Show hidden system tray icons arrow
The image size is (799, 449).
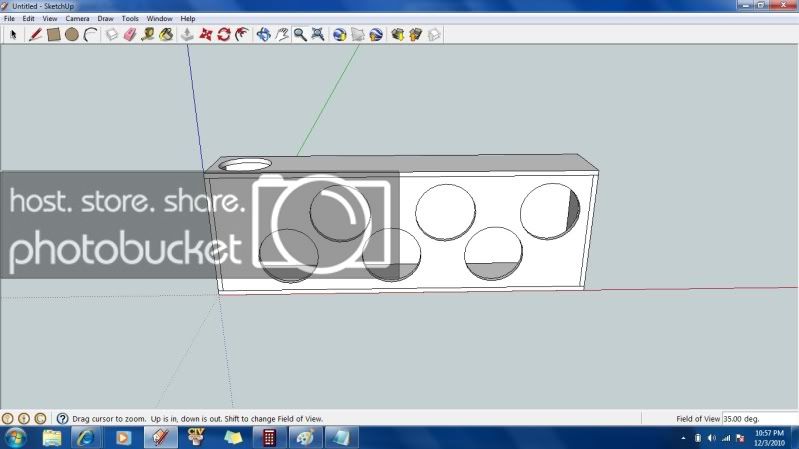(683, 438)
